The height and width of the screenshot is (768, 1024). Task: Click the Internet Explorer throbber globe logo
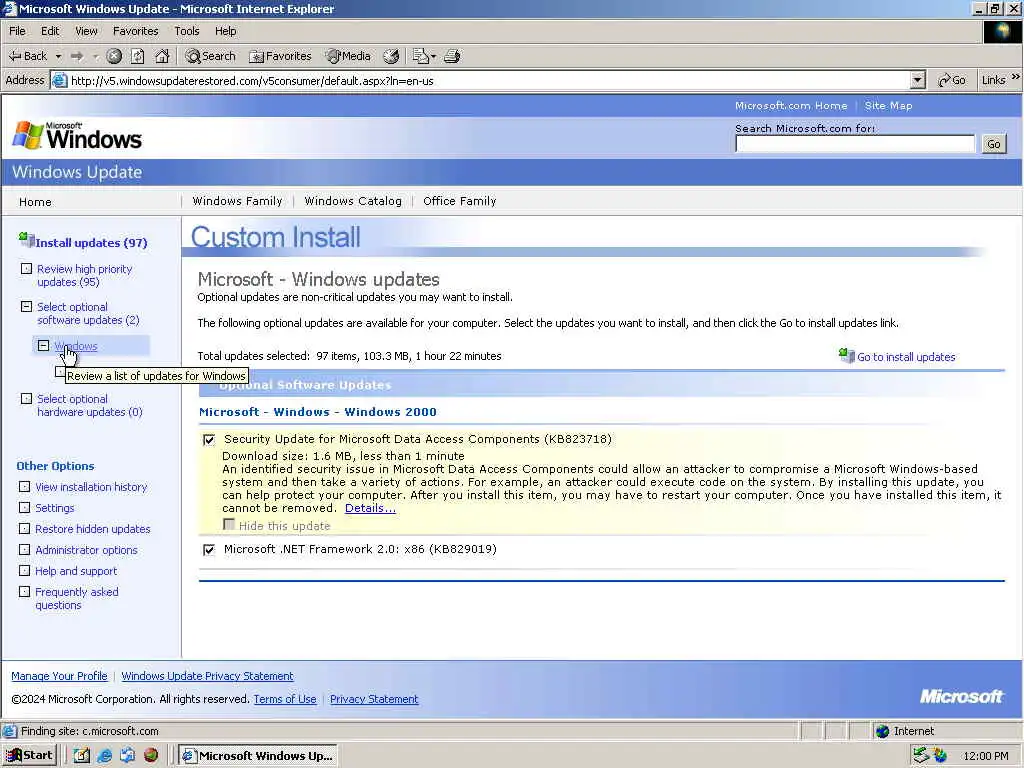[1002, 31]
